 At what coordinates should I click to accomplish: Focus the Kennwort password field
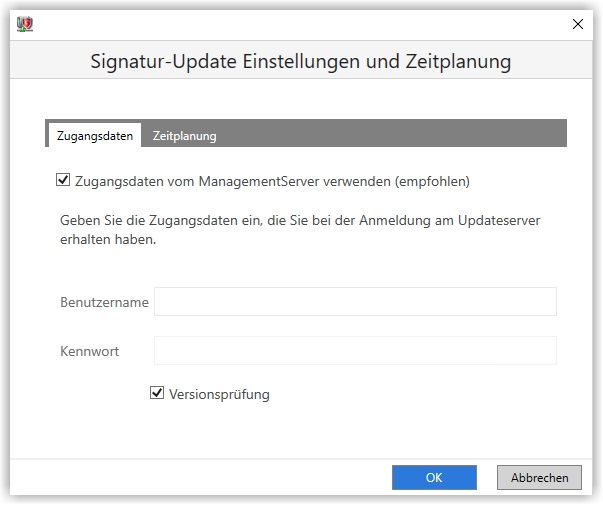click(x=355, y=350)
